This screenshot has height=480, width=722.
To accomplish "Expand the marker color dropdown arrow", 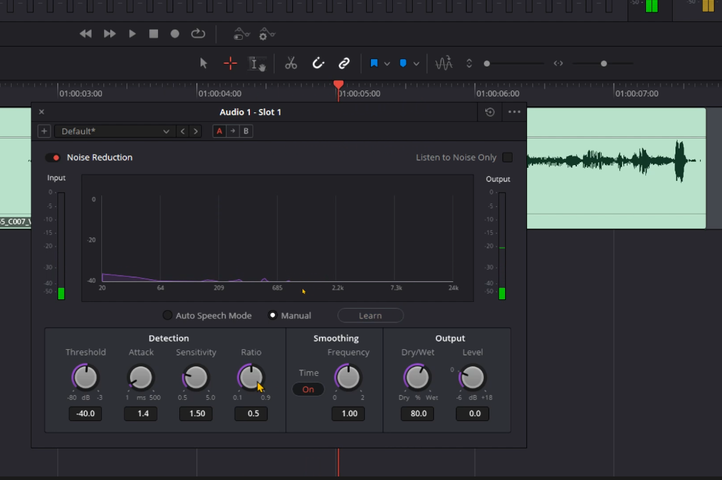I will [x=415, y=64].
